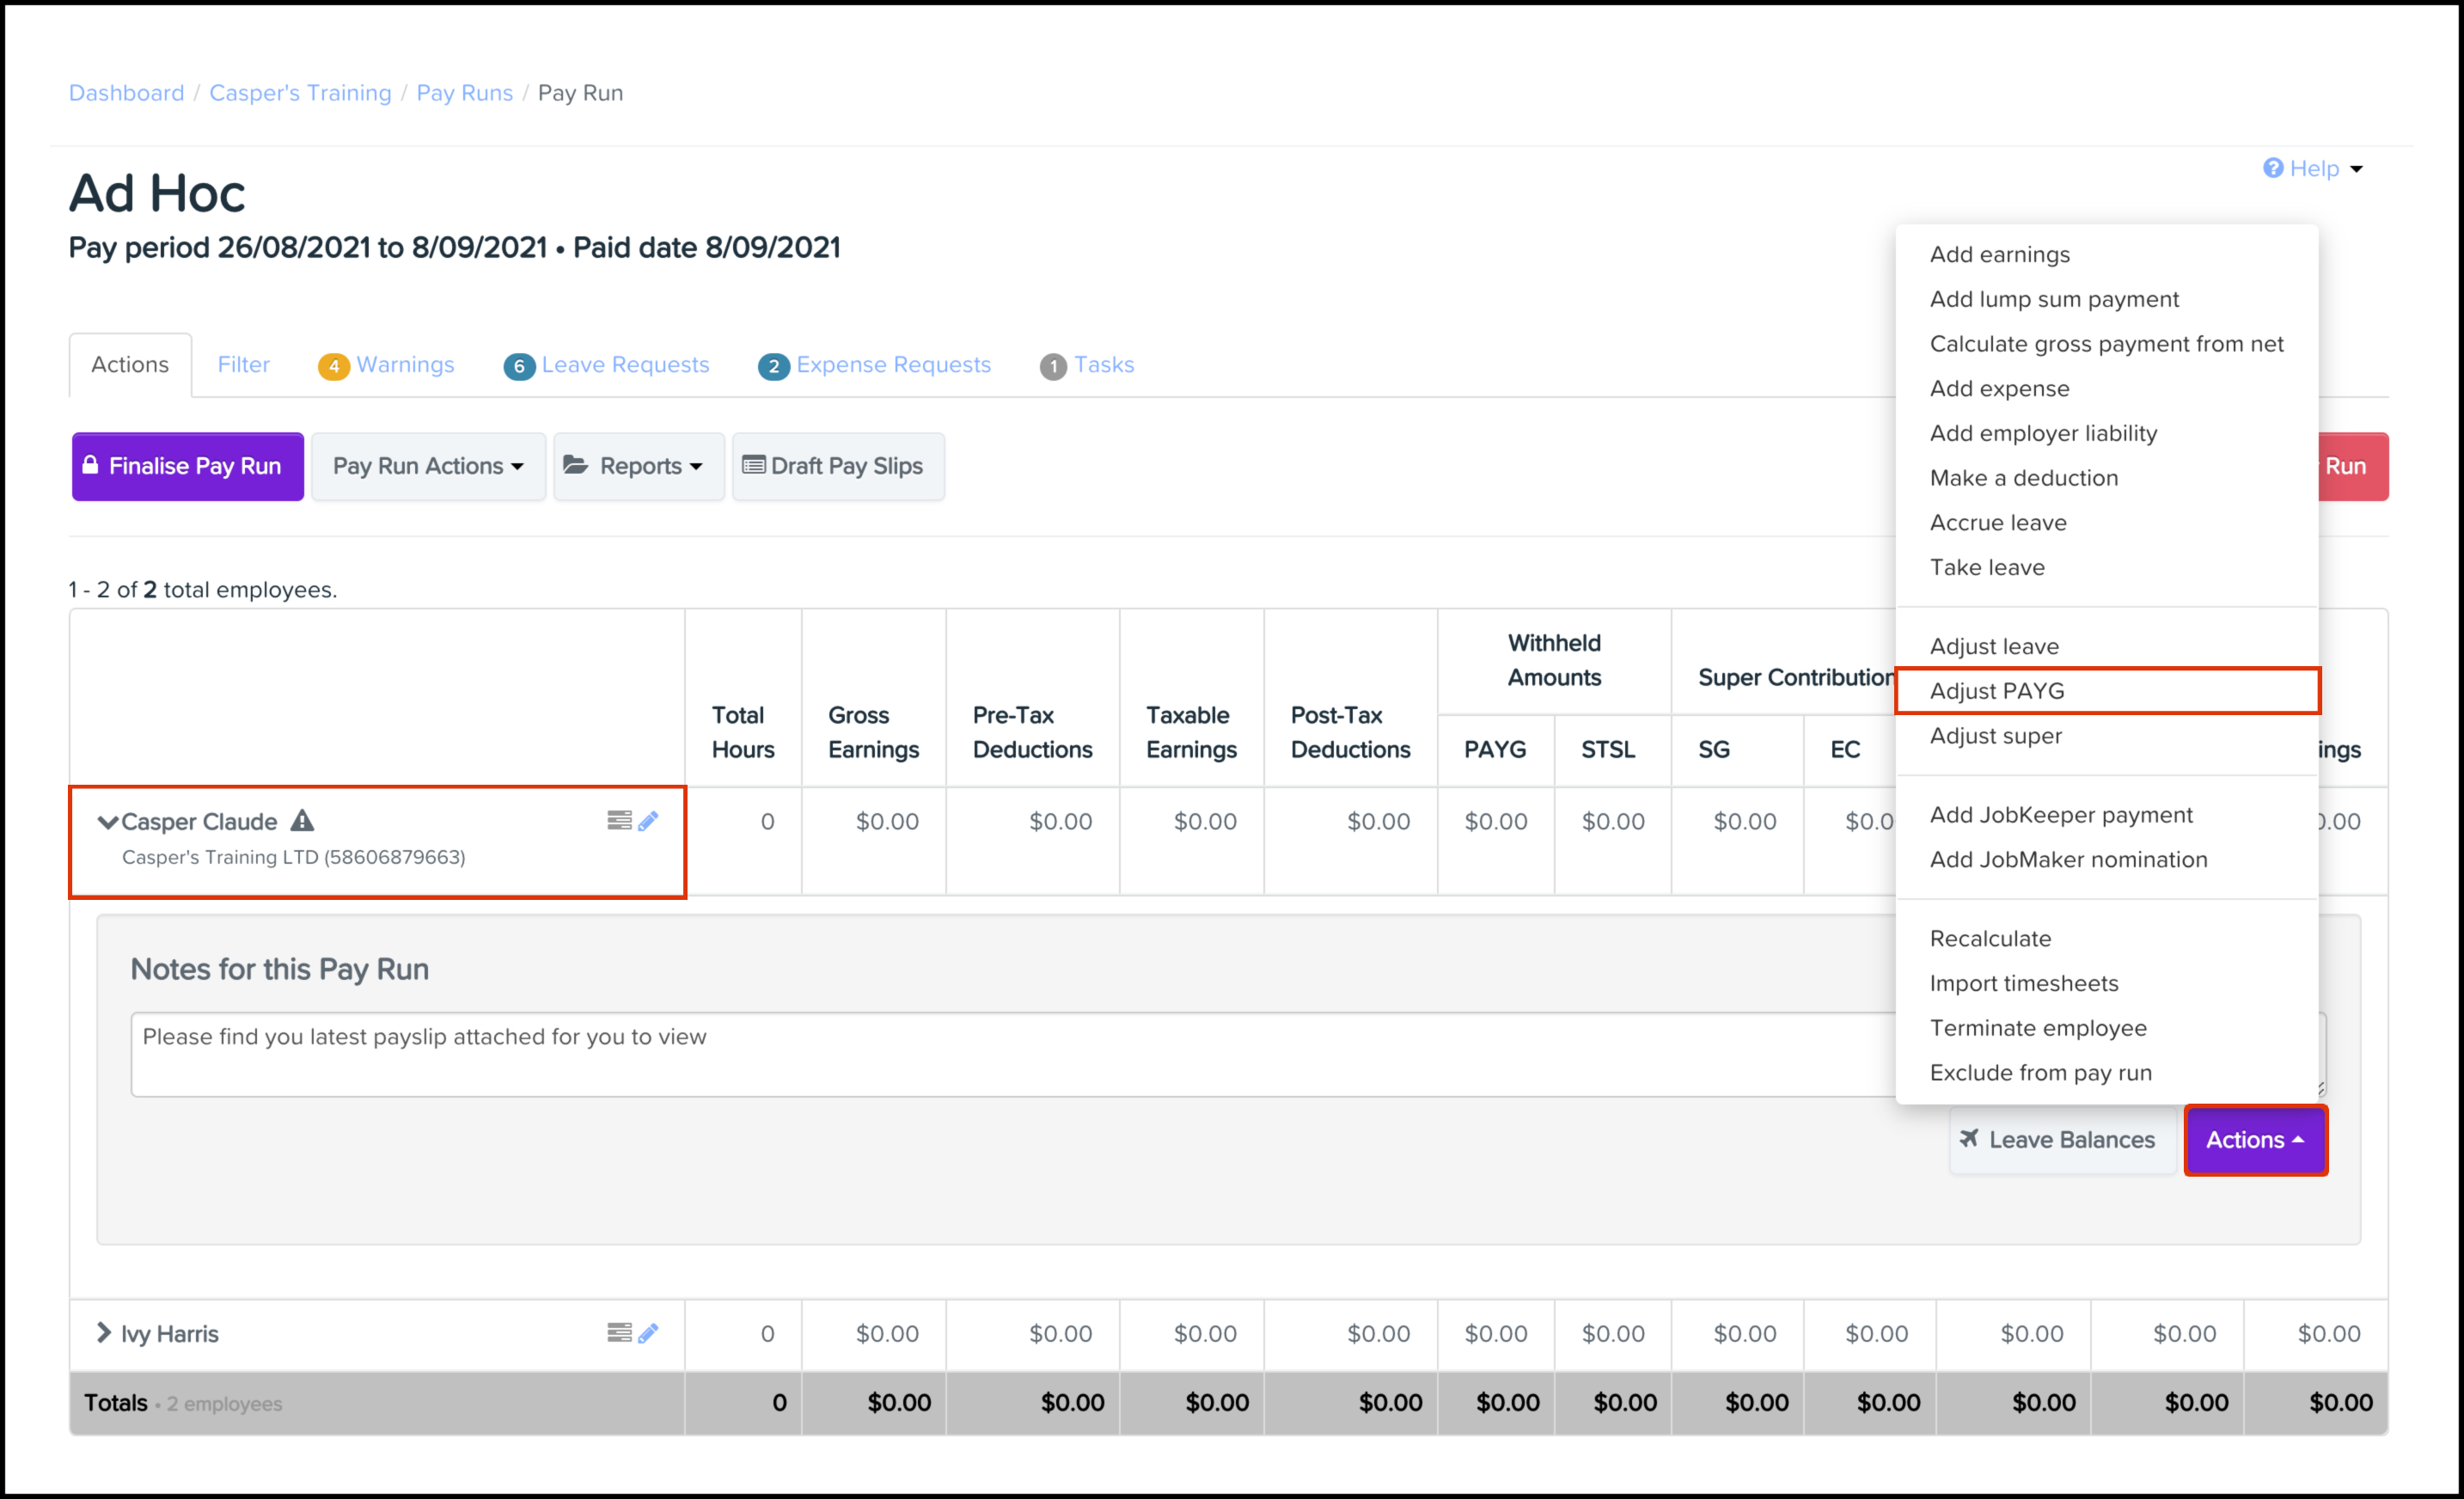Click the Leave Requests count badge

pos(518,366)
